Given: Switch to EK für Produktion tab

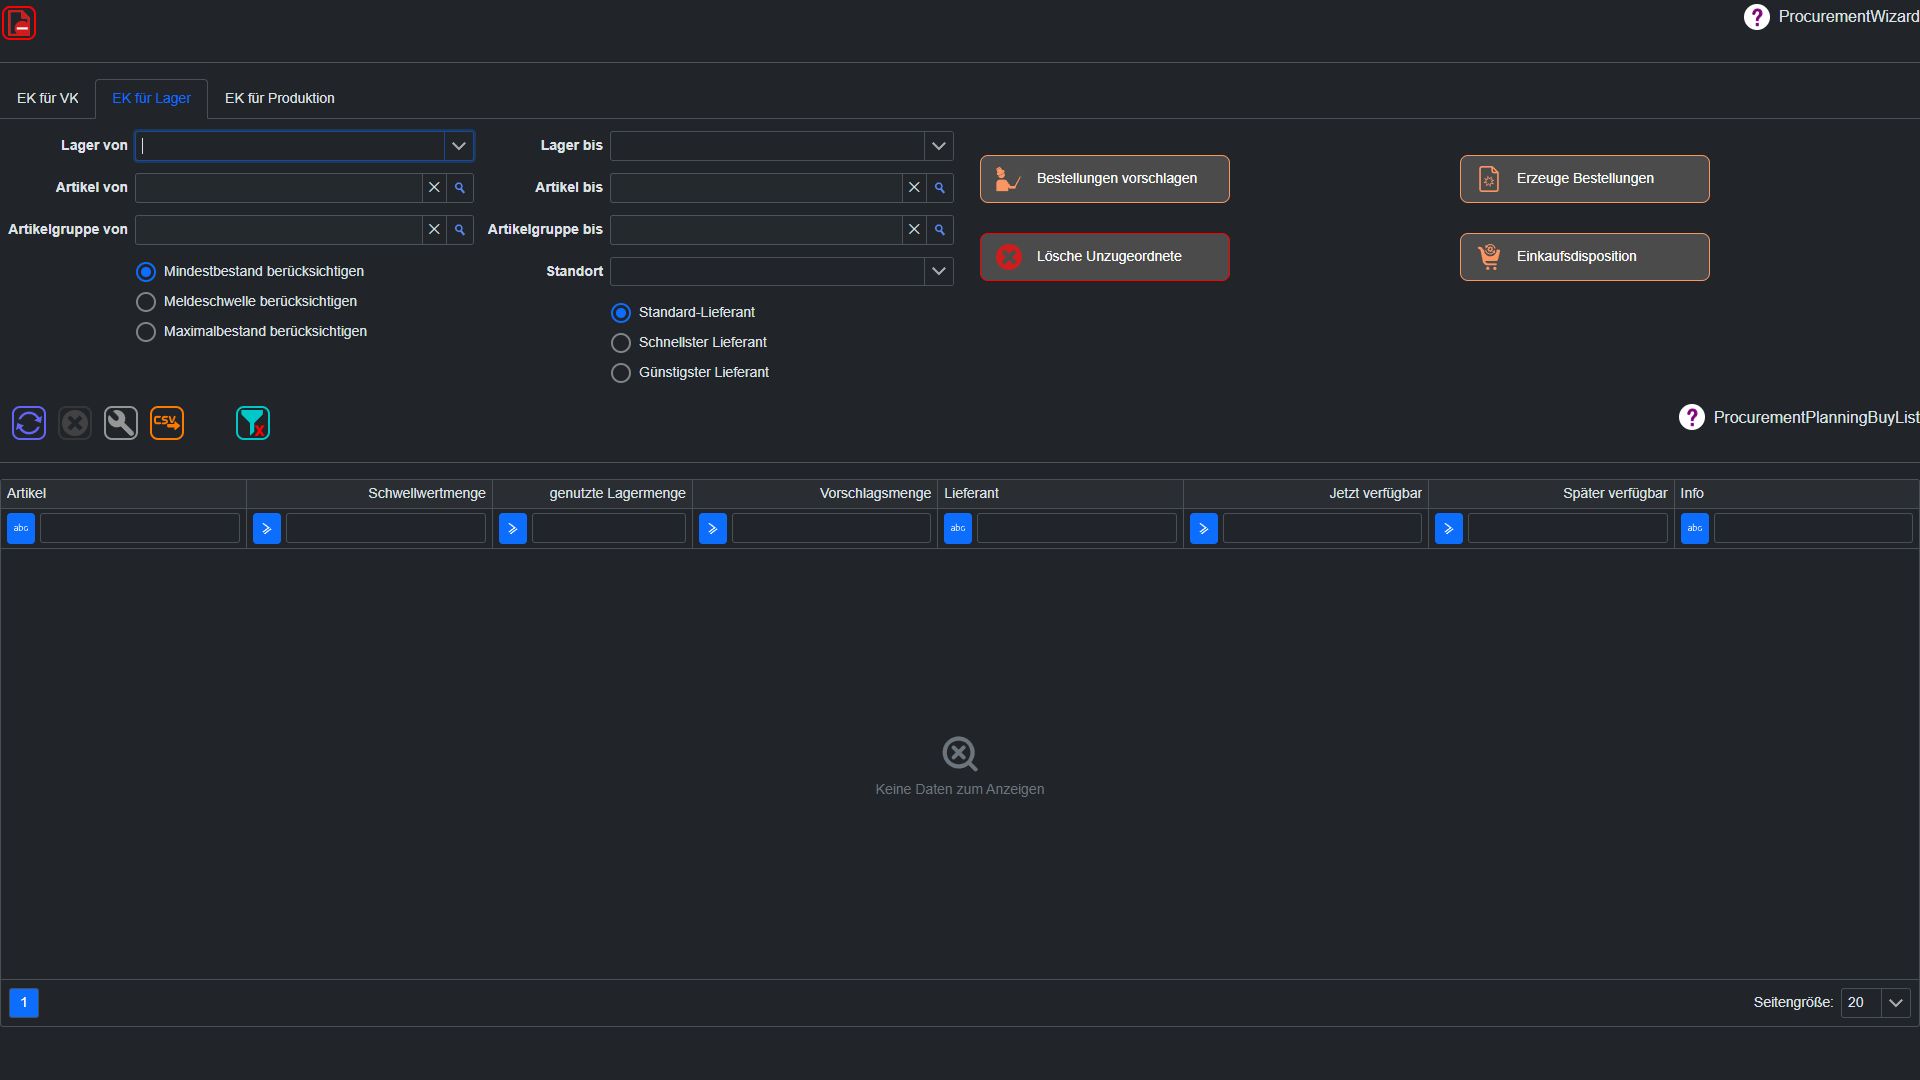Looking at the screenshot, I should point(280,98).
